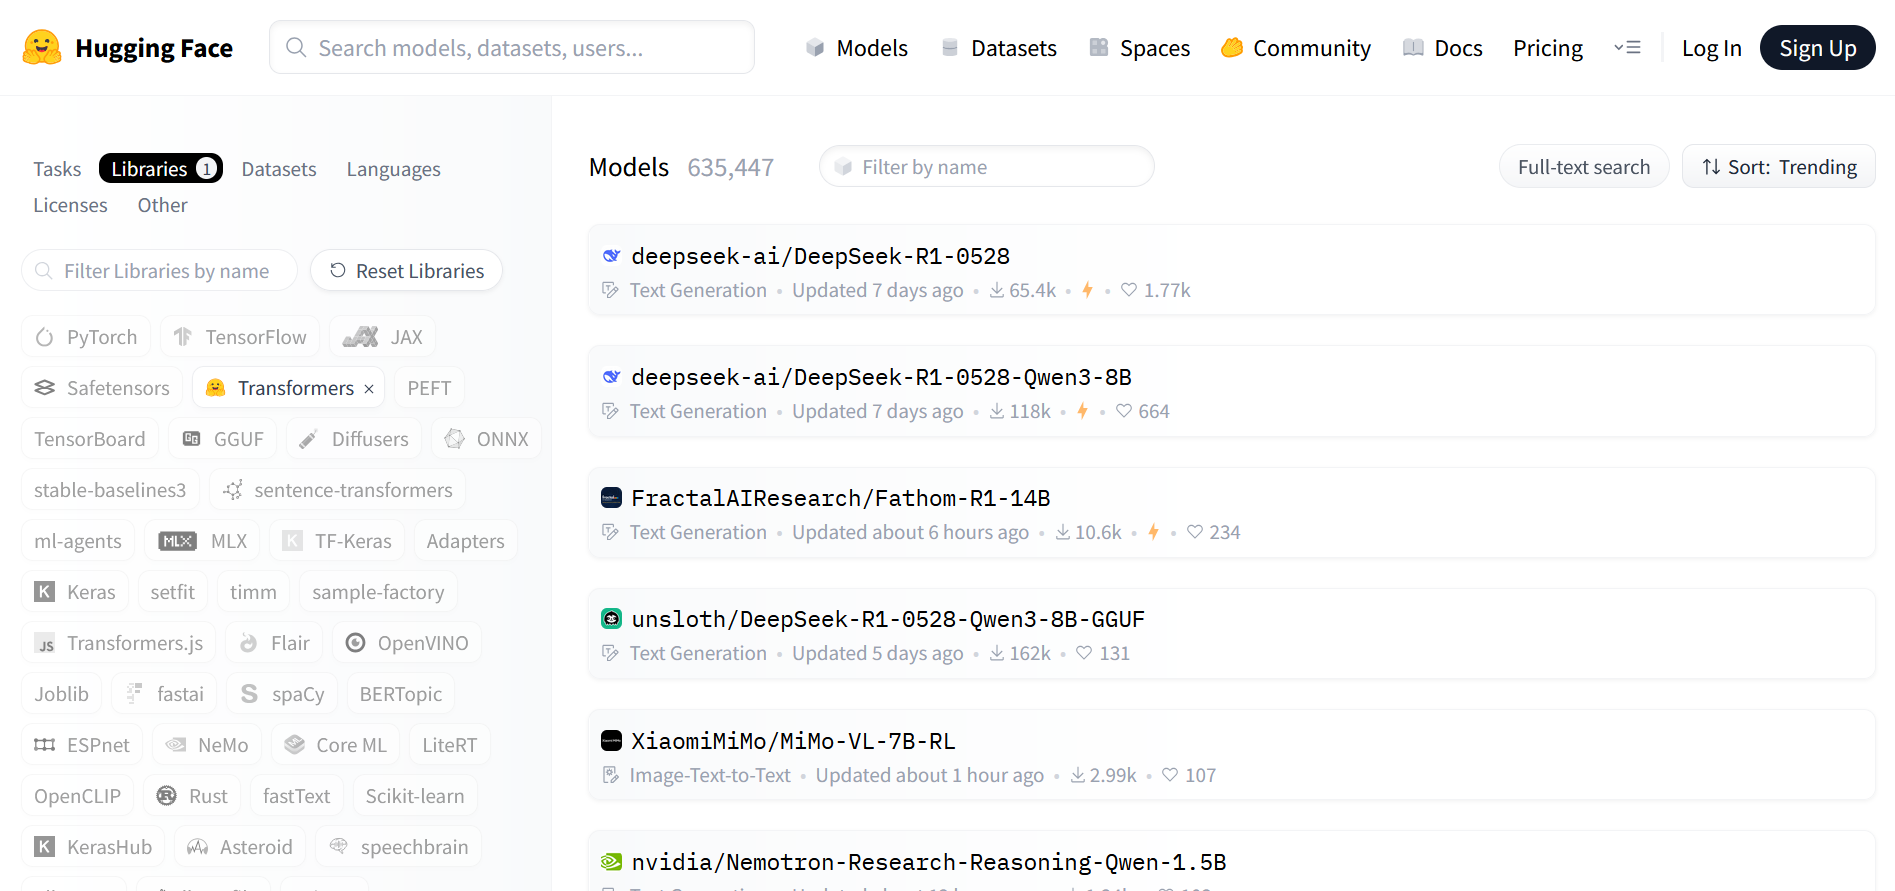Toggle the PEFT library filter
1895x891 pixels.
click(429, 388)
